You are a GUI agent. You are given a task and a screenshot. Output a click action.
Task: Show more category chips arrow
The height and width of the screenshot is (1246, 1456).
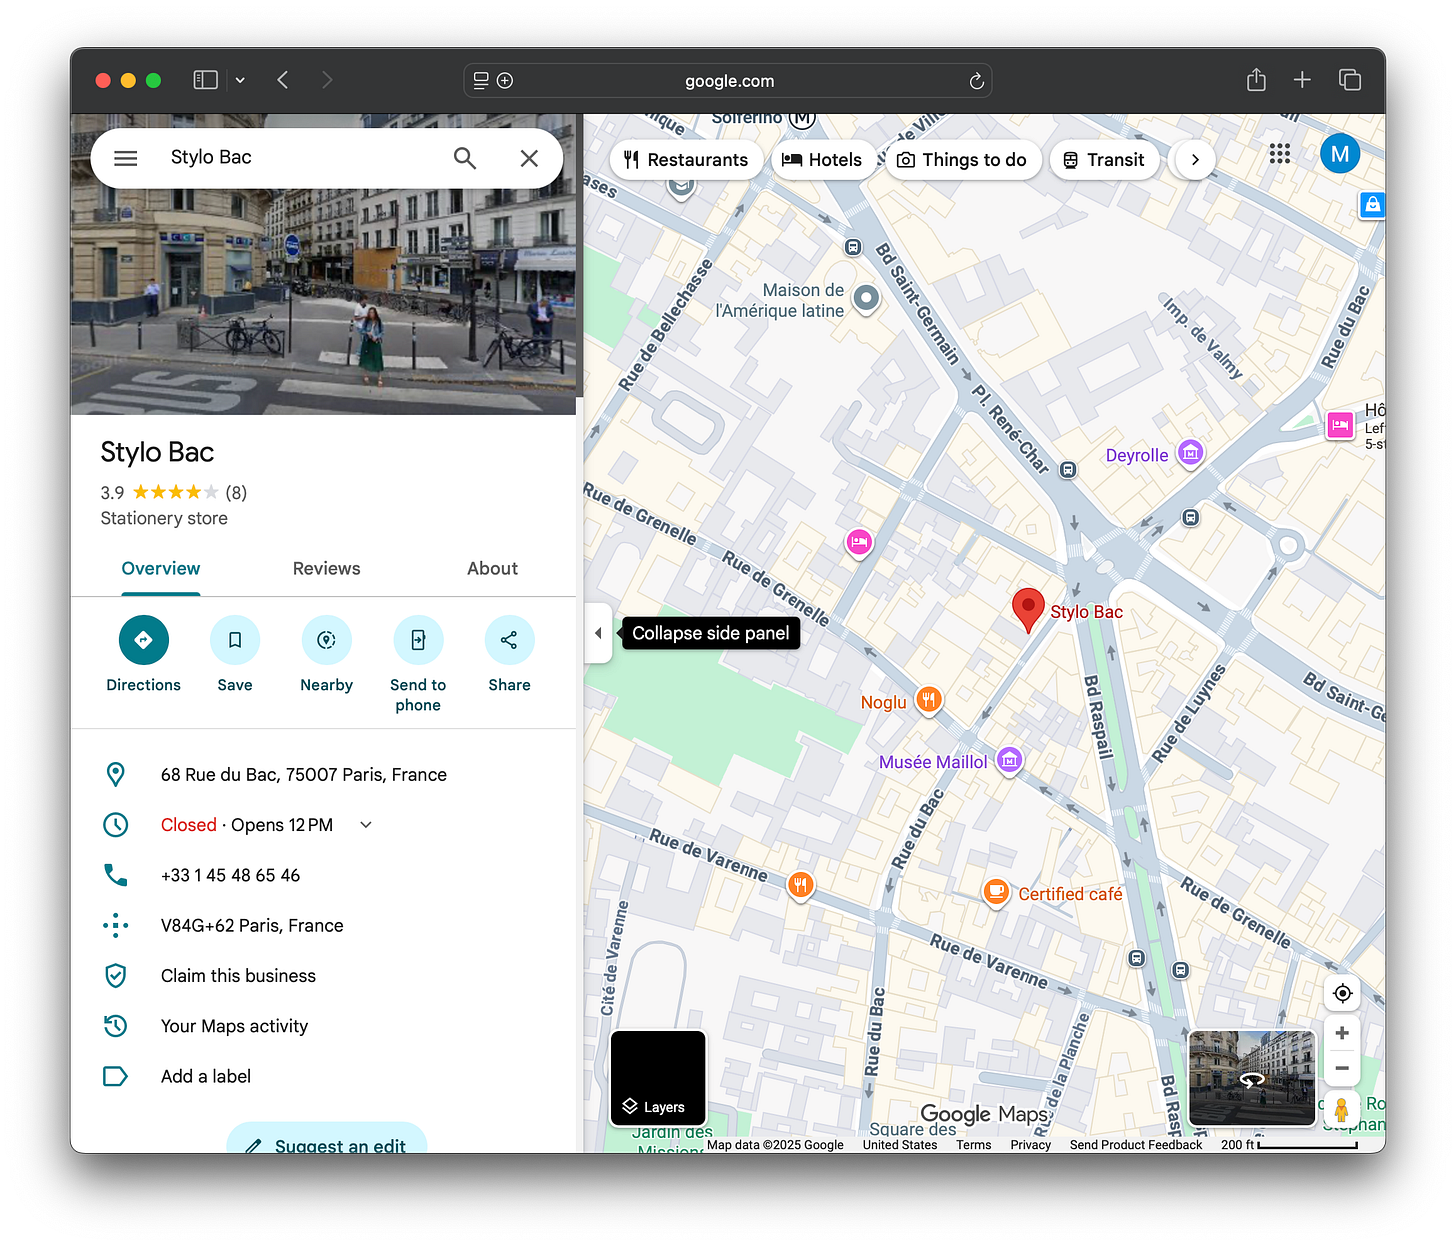(1195, 160)
